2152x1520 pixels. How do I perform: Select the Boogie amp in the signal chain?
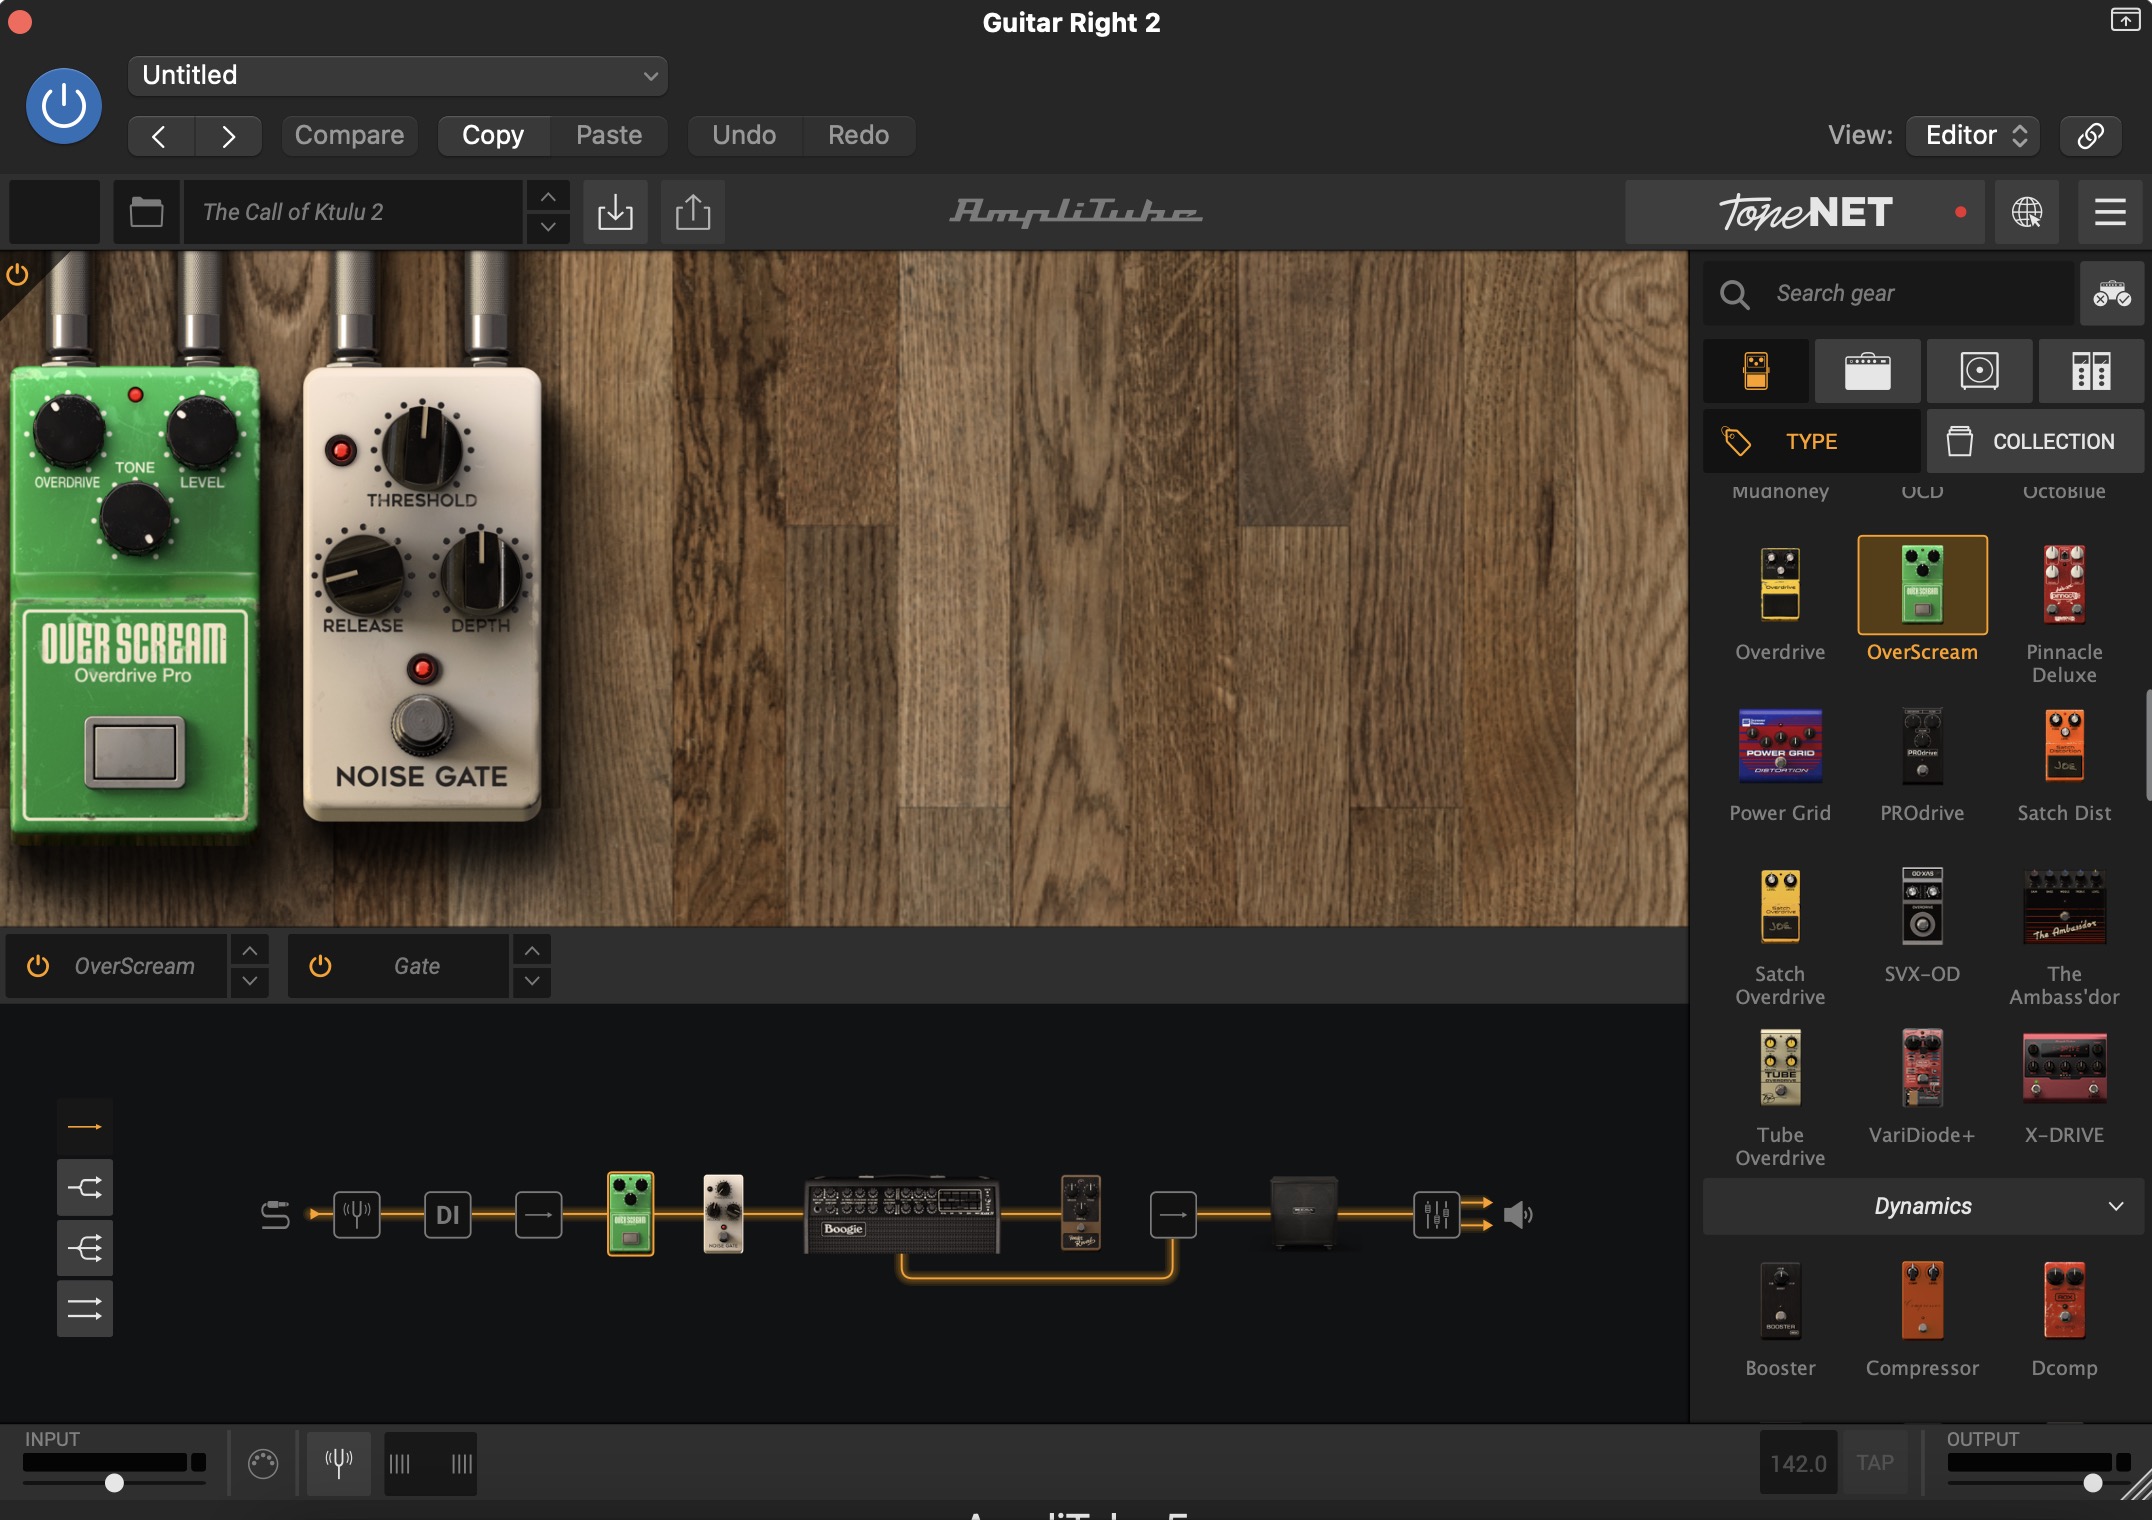pos(902,1214)
